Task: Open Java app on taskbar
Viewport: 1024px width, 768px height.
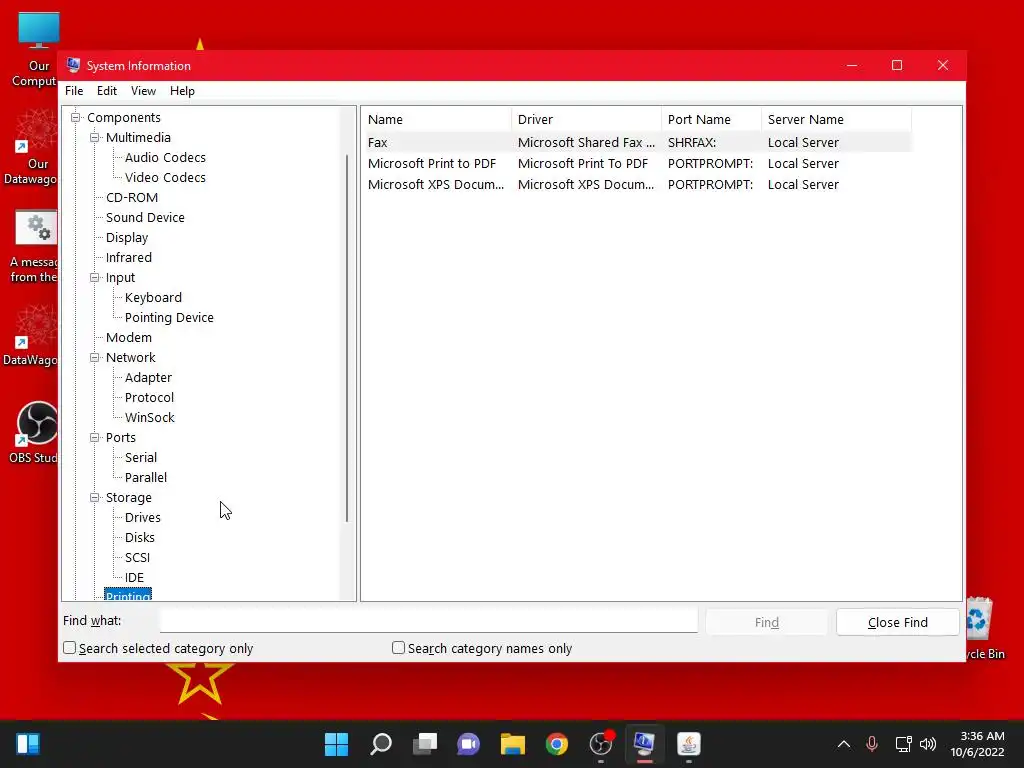Action: point(688,744)
